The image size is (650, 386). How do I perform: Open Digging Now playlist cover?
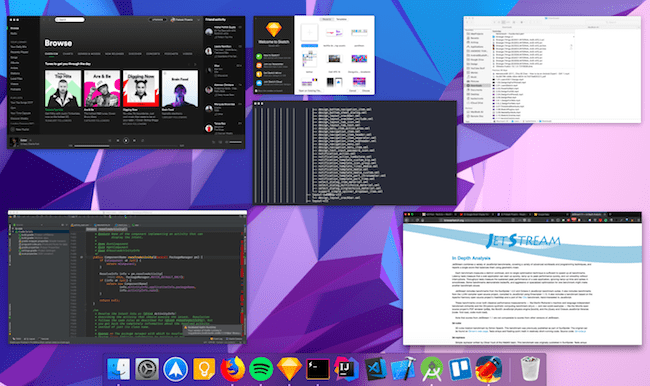141,89
